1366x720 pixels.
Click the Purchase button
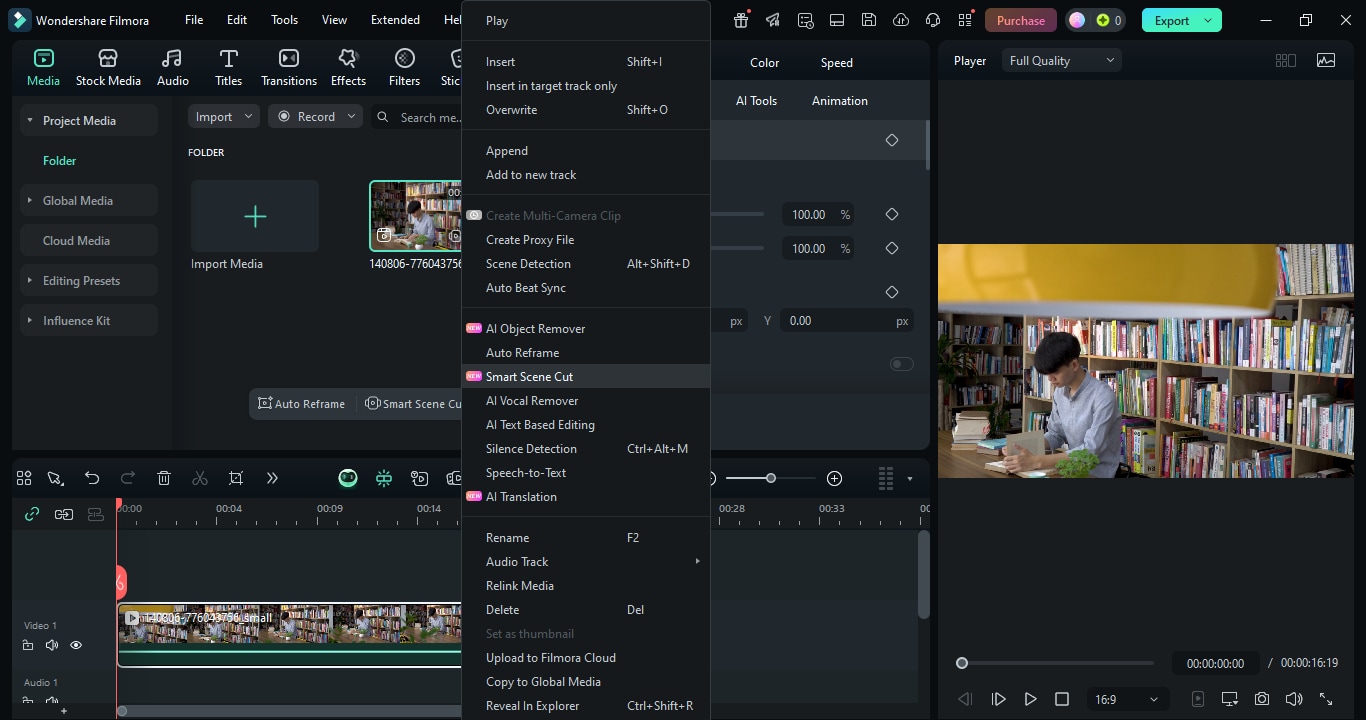pyautogui.click(x=1020, y=20)
